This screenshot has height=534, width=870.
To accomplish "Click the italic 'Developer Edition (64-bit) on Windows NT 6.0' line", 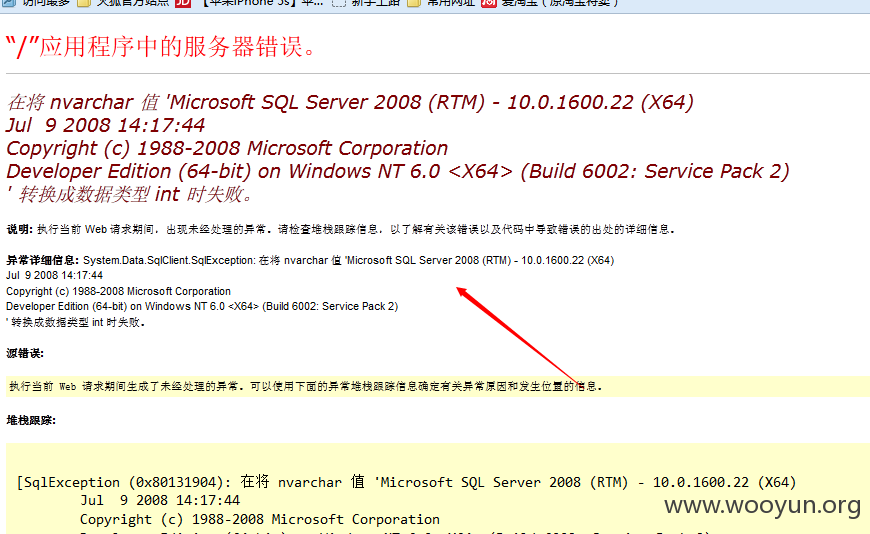I will coord(398,172).
